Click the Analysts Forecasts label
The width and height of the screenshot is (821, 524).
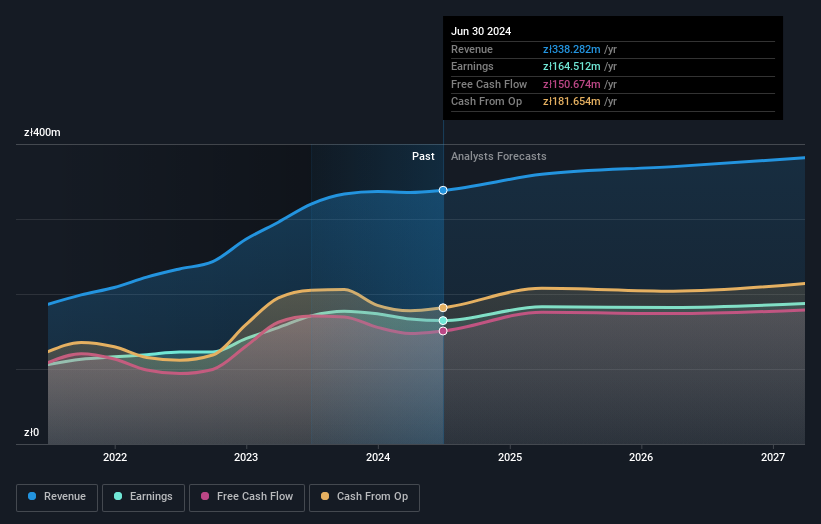(498, 156)
